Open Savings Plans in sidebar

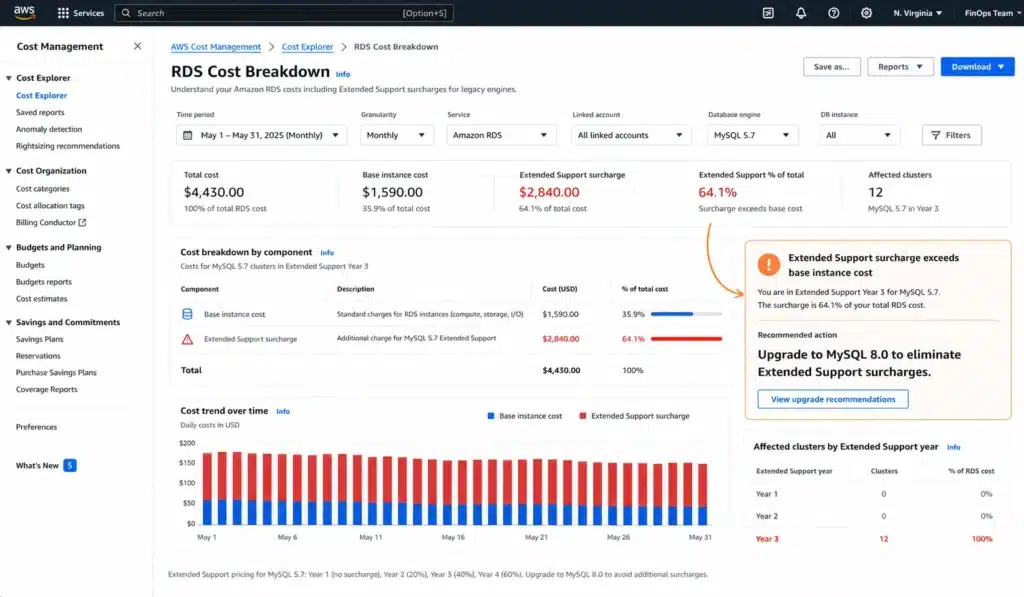[x=39, y=340]
